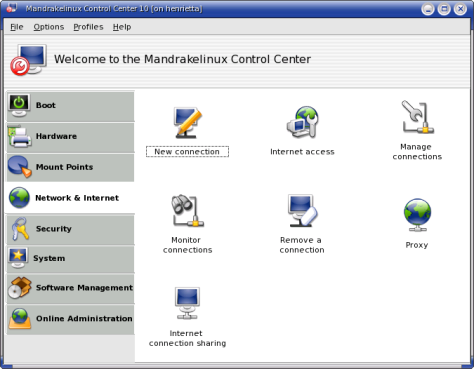Select Online Administration category label
The width and height of the screenshot is (474, 369).
click(x=84, y=319)
